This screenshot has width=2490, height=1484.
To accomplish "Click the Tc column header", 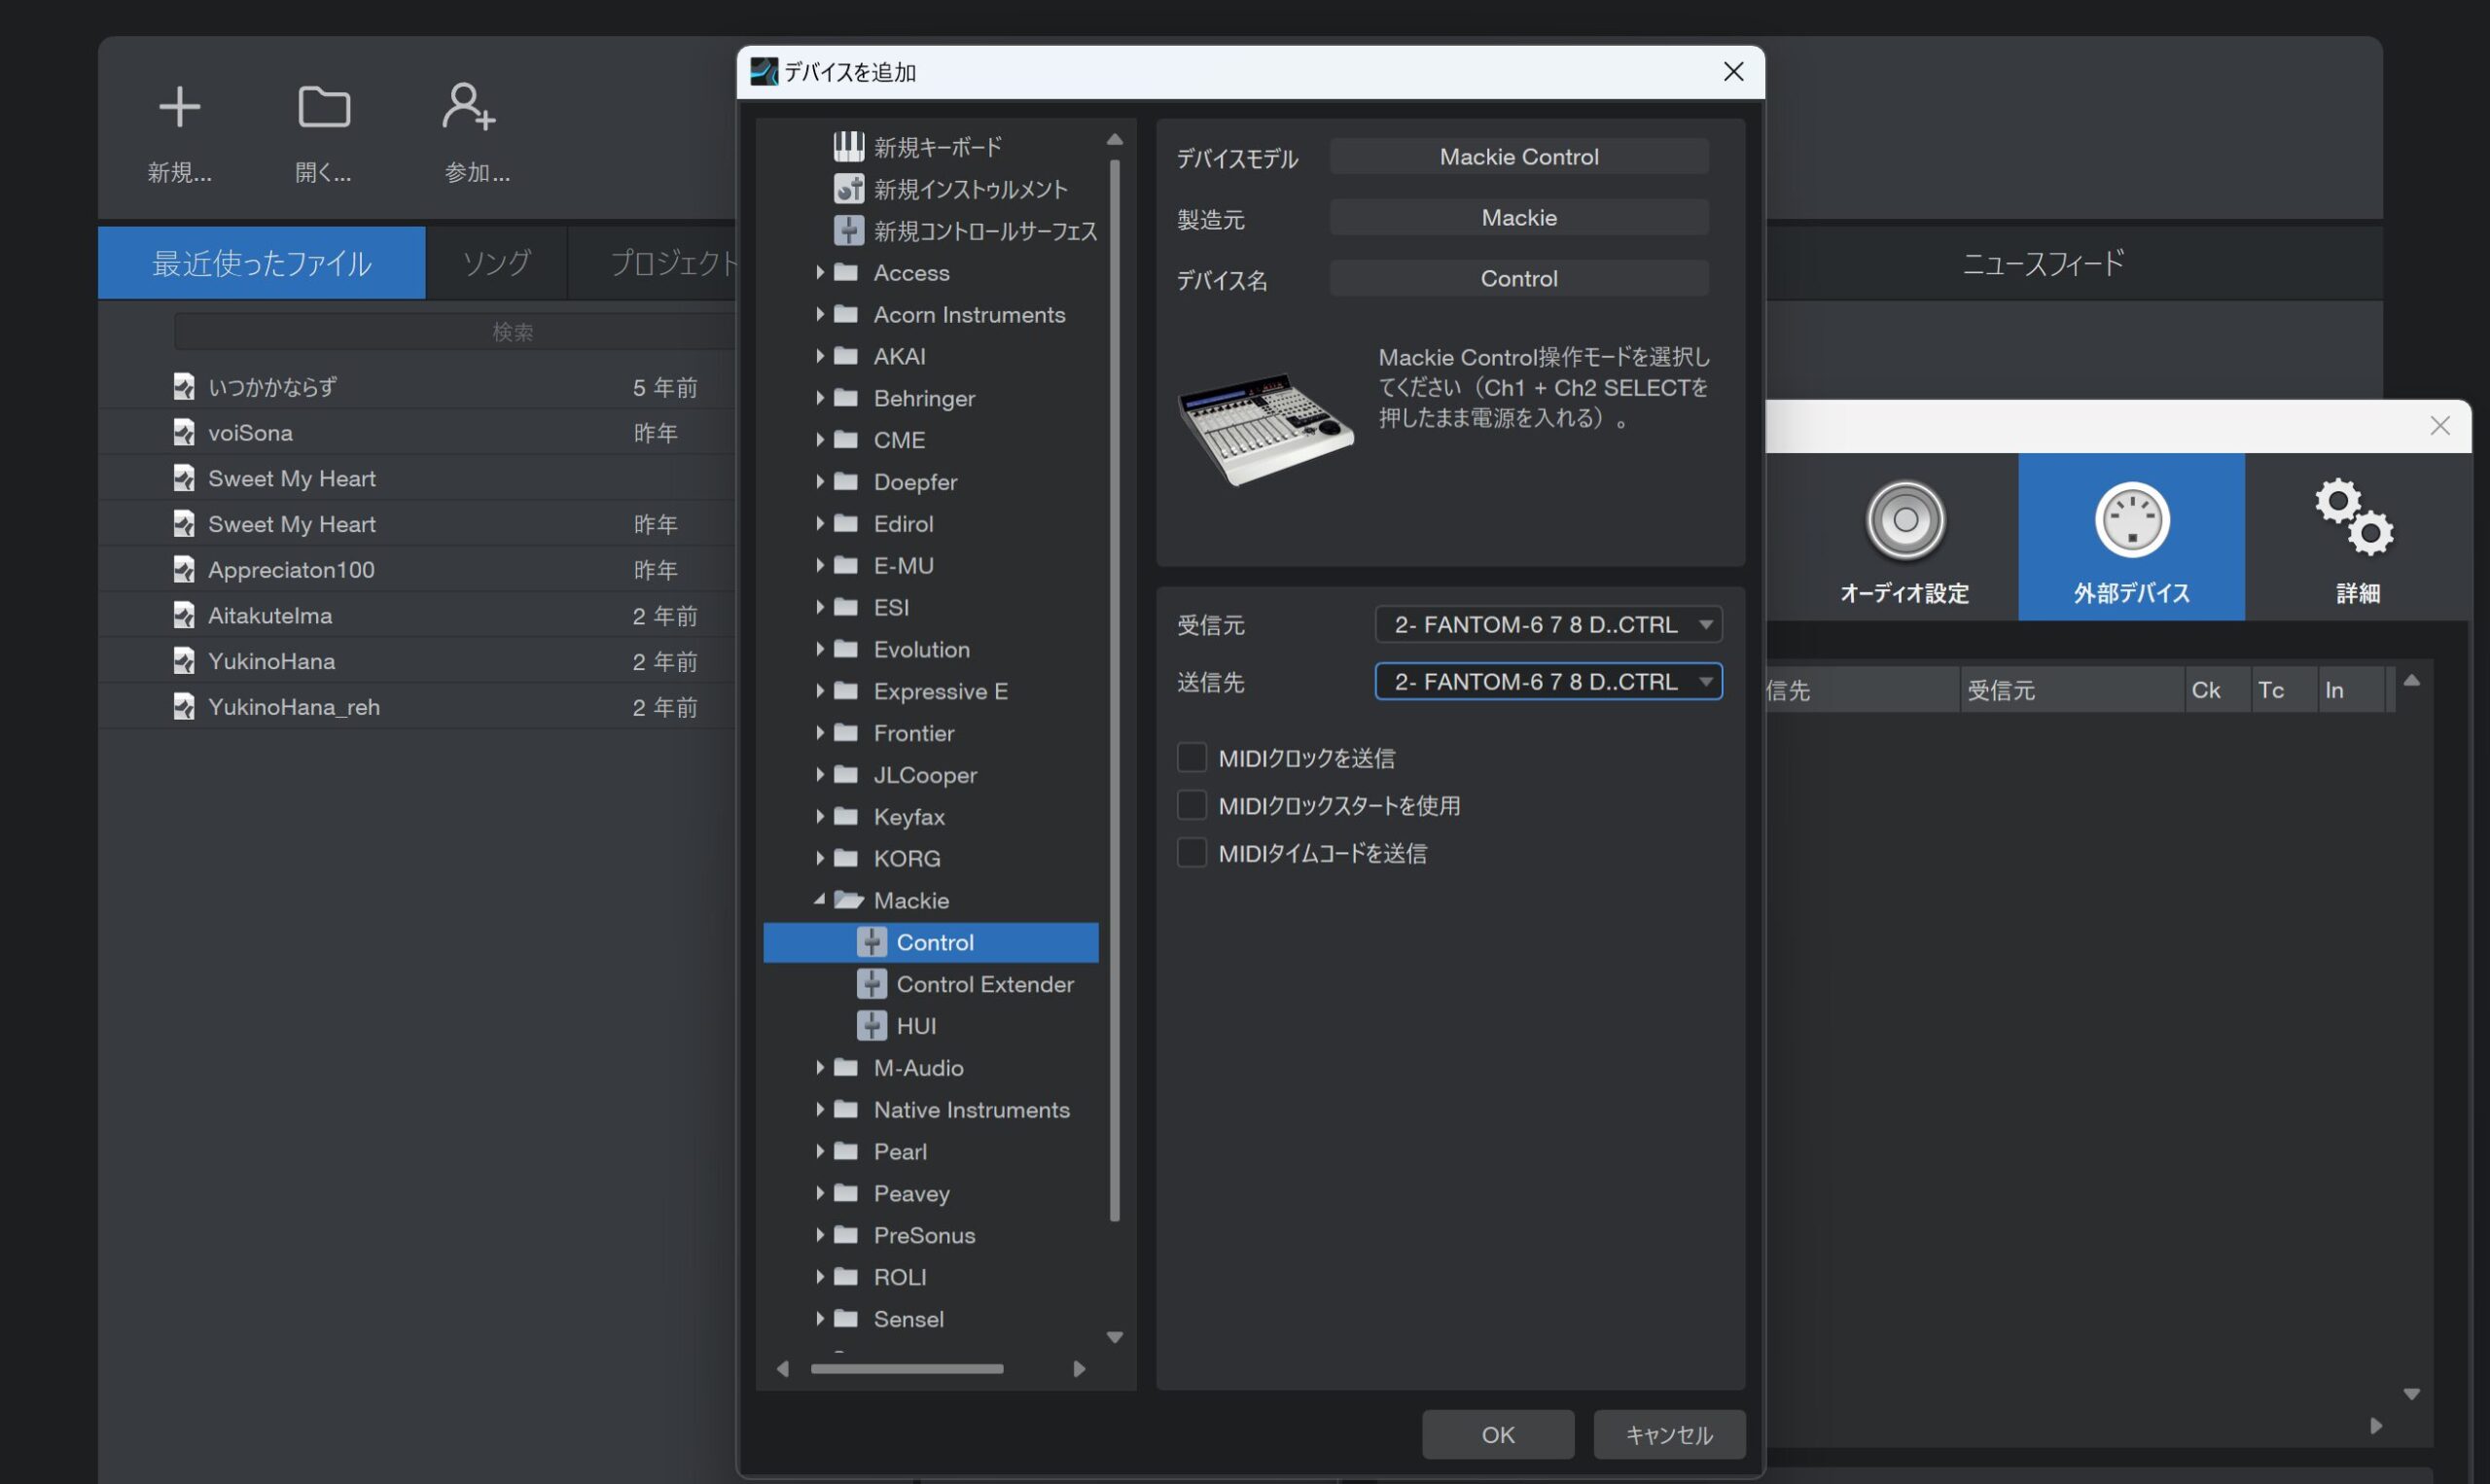I will pyautogui.click(x=2283, y=690).
